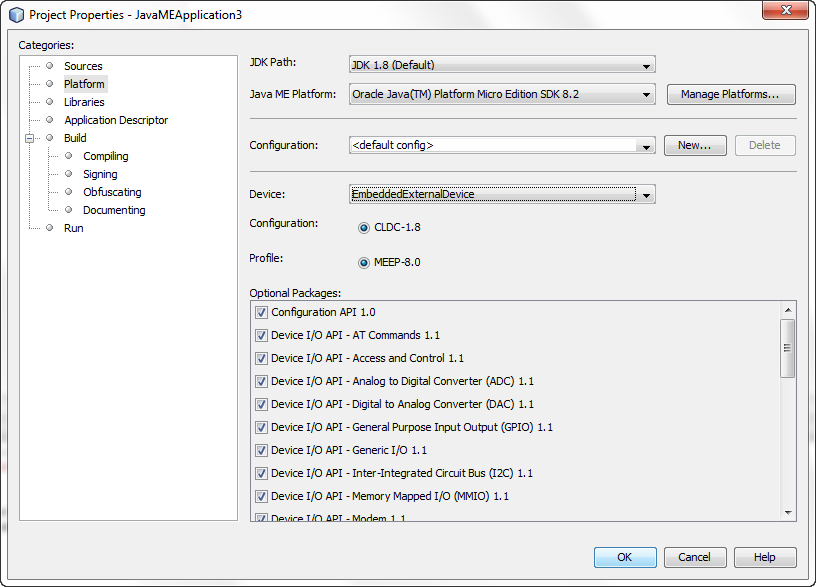The image size is (816, 587).
Task: Click the Documenting node bullet icon
Action: (69, 210)
